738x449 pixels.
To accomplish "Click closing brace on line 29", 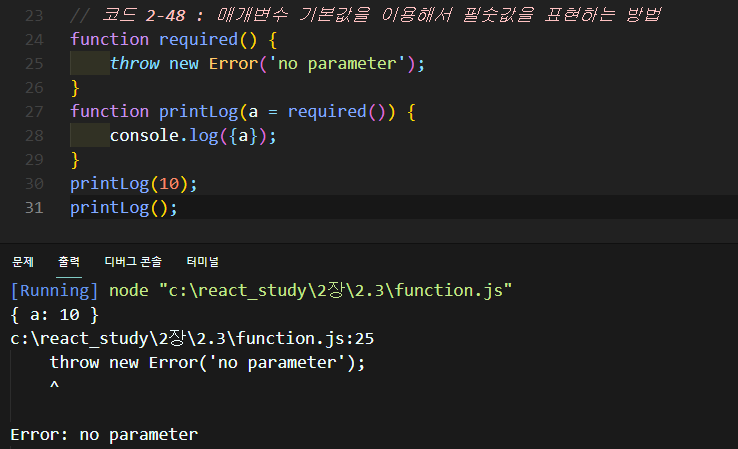I will [75, 160].
